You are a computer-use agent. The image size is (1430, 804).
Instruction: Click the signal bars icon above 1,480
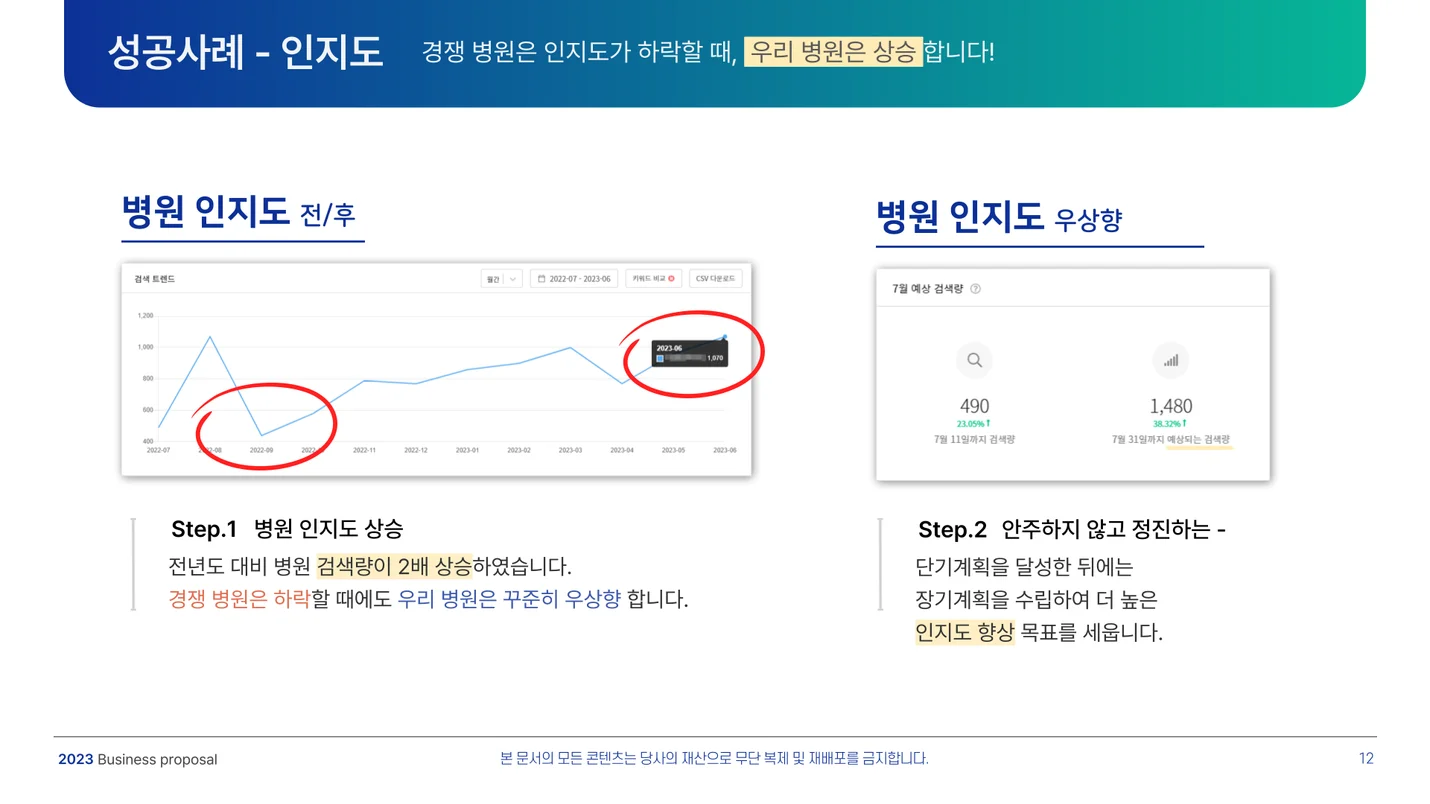pos(1170,361)
